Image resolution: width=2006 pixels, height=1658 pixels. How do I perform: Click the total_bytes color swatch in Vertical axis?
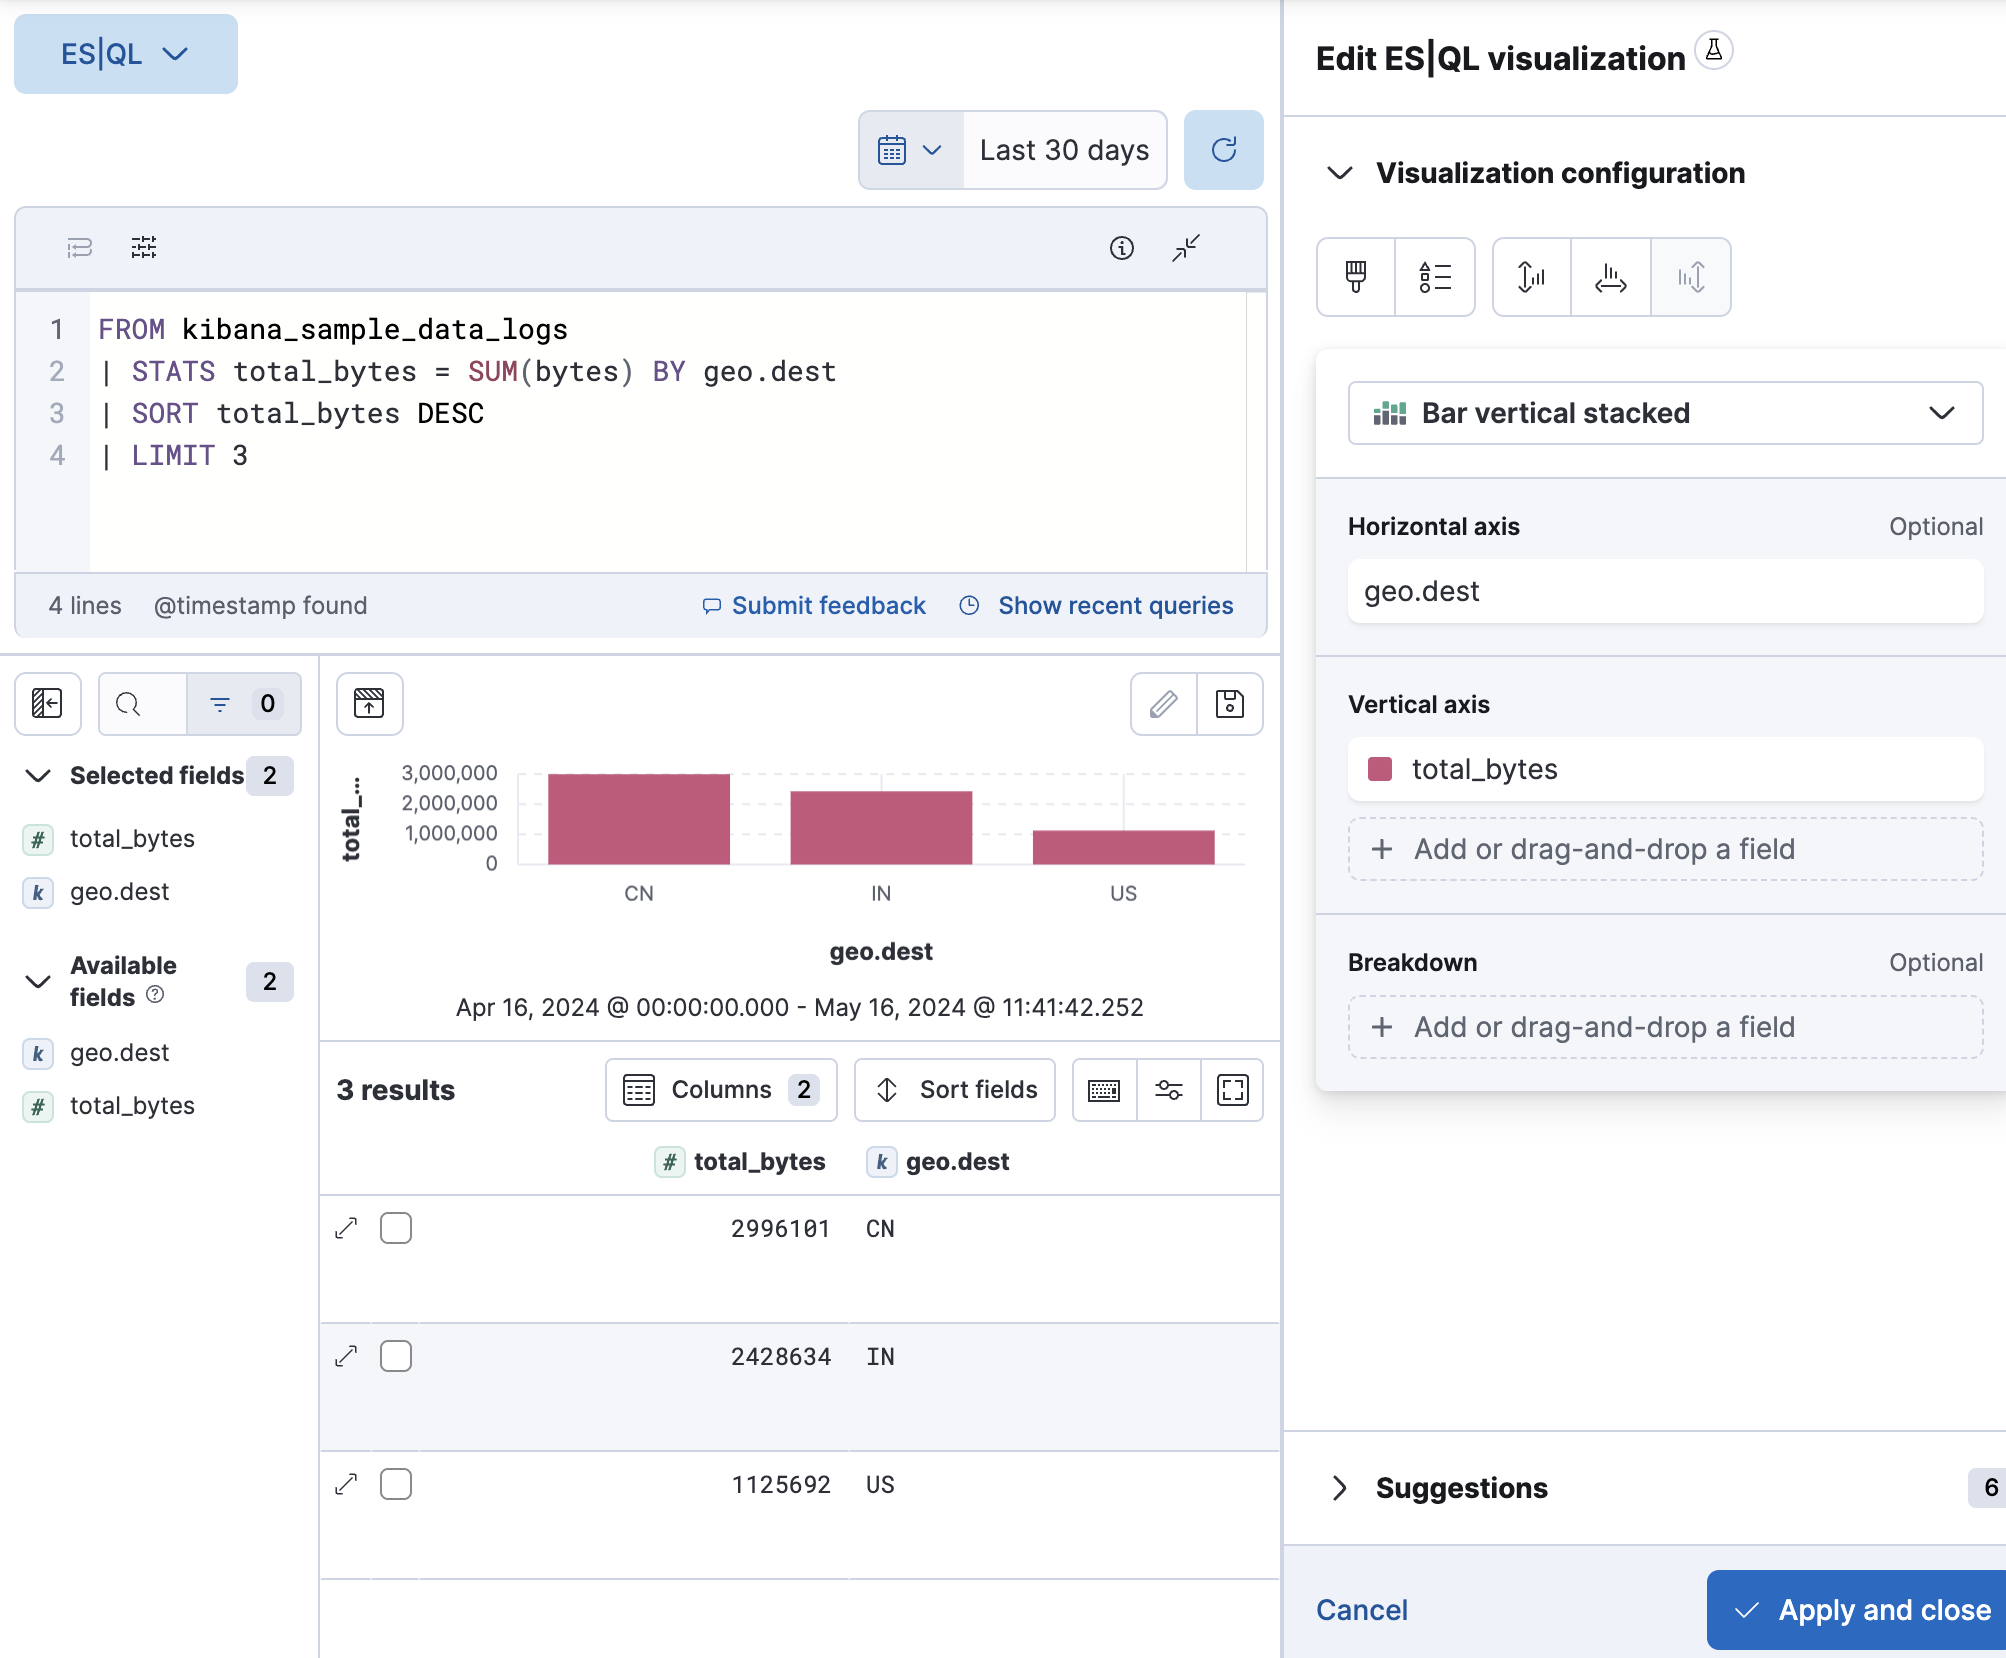pos(1382,769)
